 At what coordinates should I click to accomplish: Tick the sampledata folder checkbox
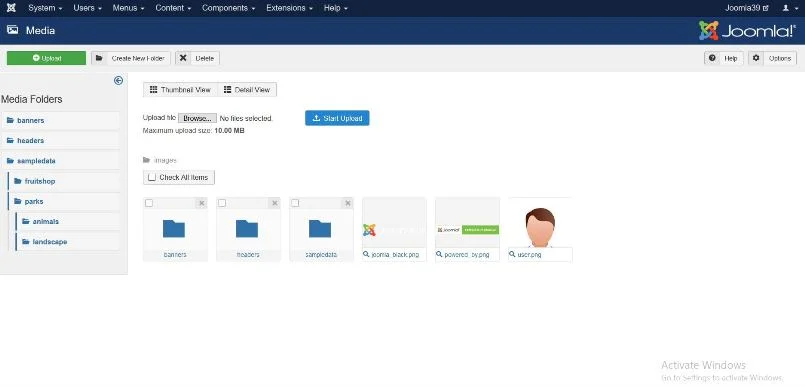tap(295, 203)
